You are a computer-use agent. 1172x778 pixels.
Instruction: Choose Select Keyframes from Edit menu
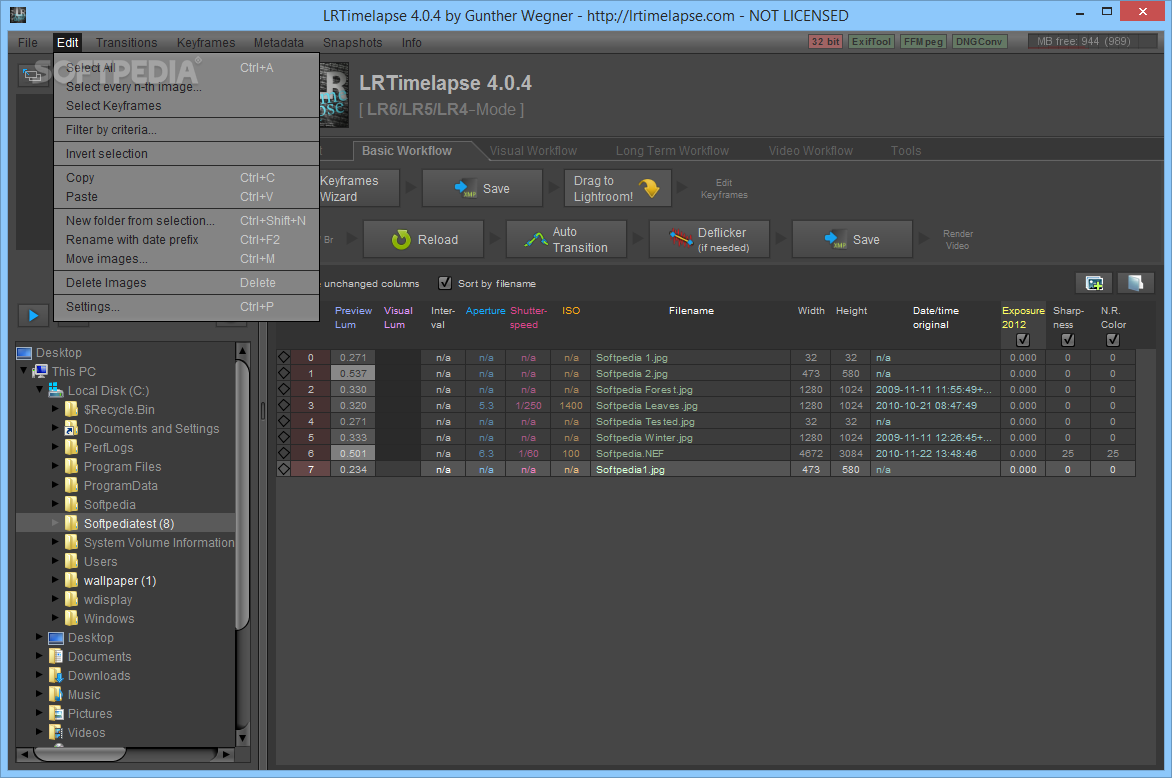186,105
